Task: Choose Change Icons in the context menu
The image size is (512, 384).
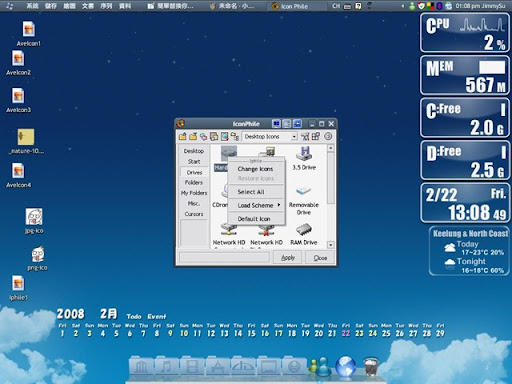Action: [256, 169]
